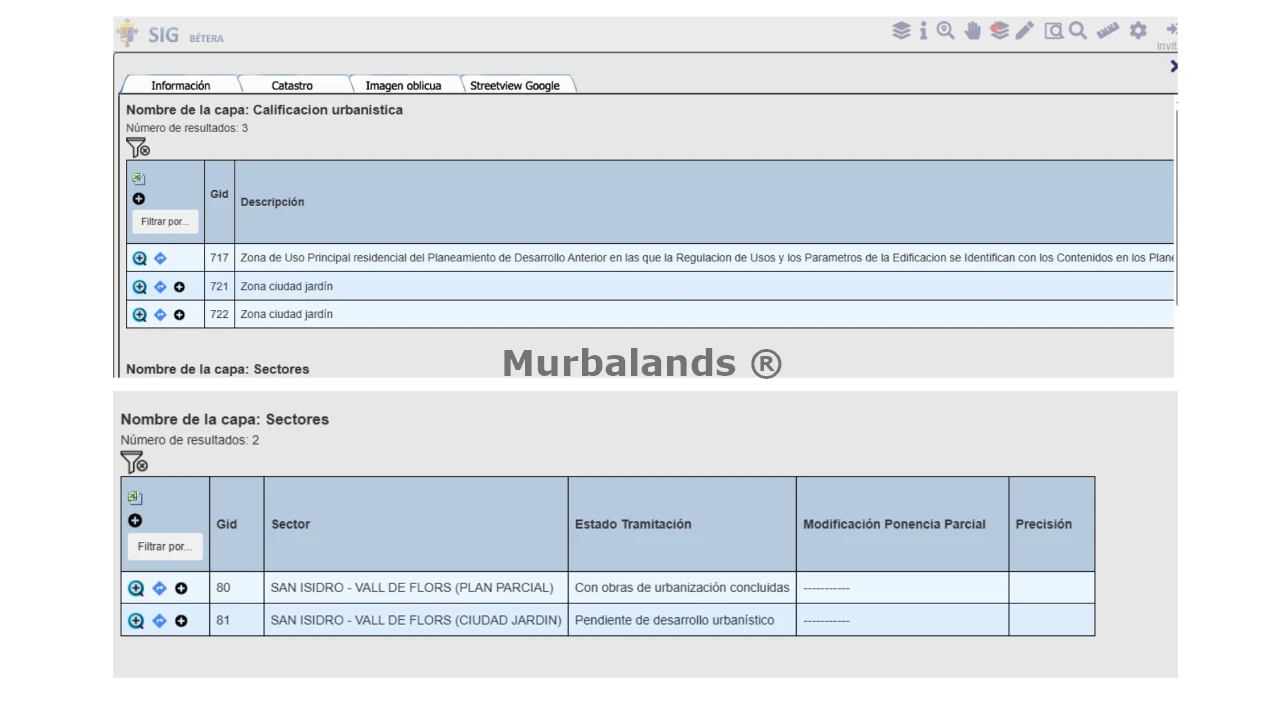1280x720 pixels.
Task: Select the pan hand tool
Action: (973, 31)
